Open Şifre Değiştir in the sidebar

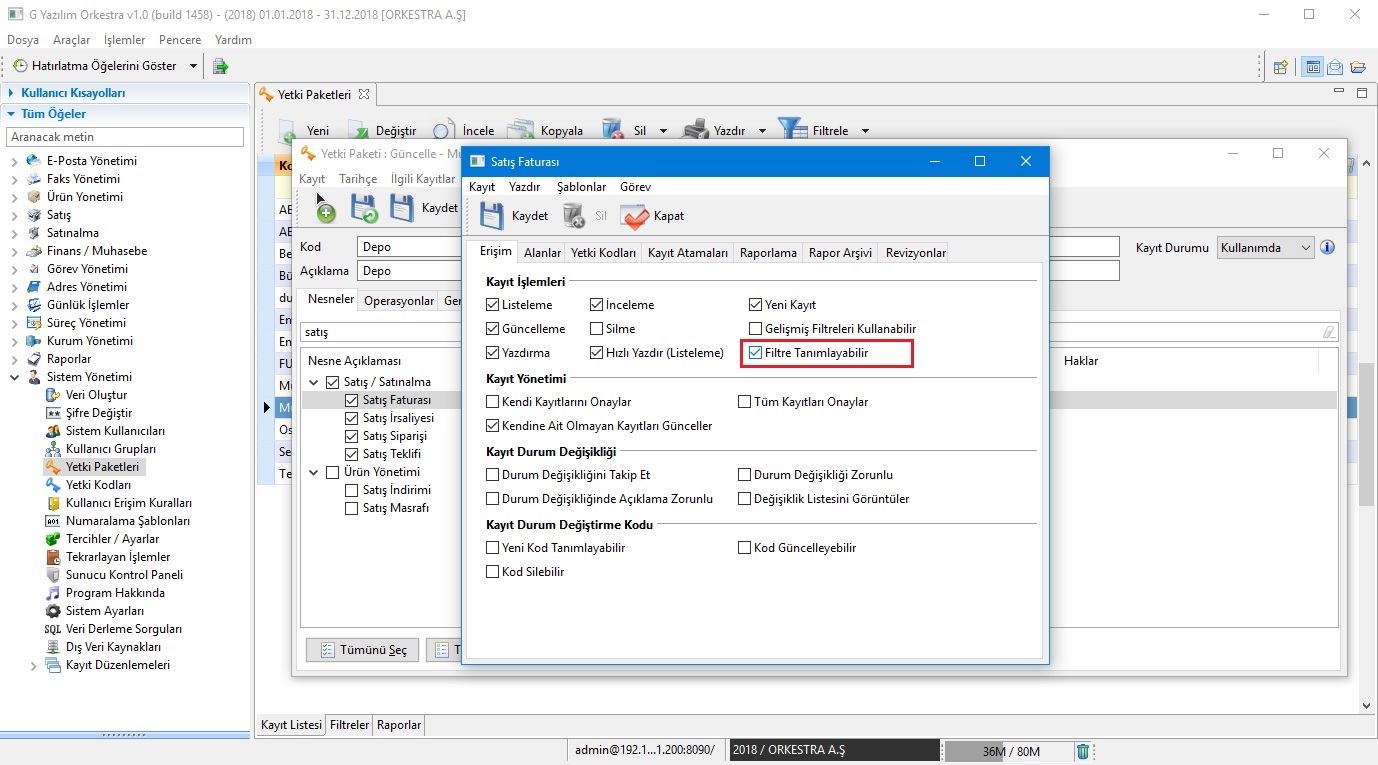point(99,413)
